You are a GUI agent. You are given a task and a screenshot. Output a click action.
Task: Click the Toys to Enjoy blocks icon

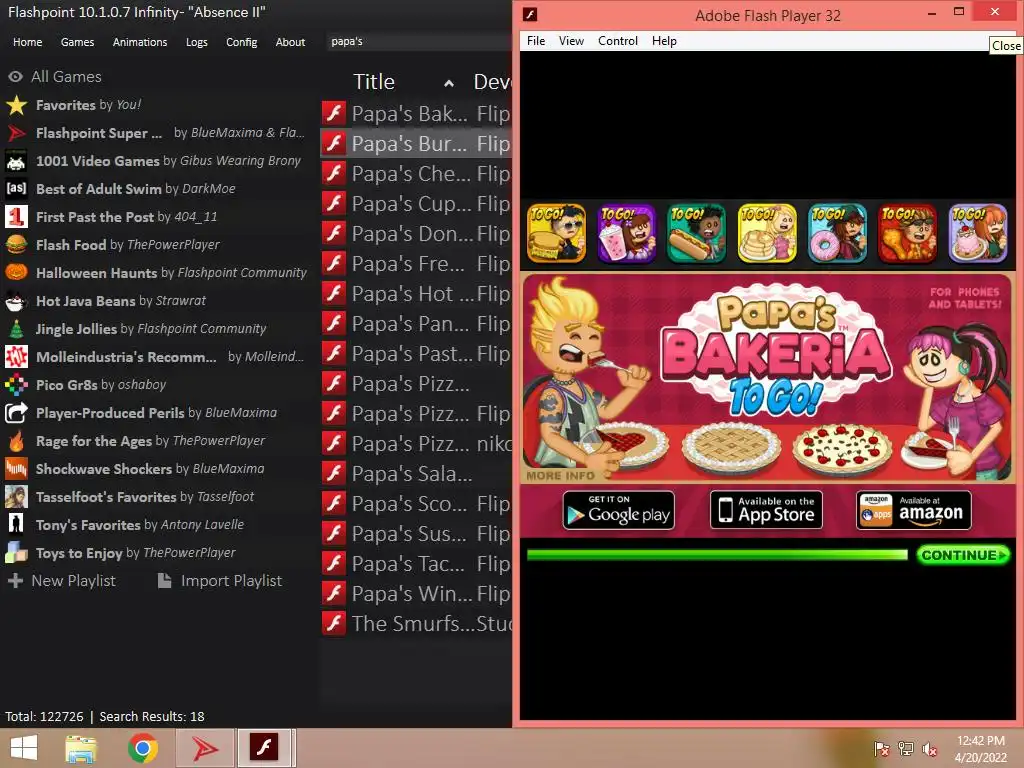[16, 553]
